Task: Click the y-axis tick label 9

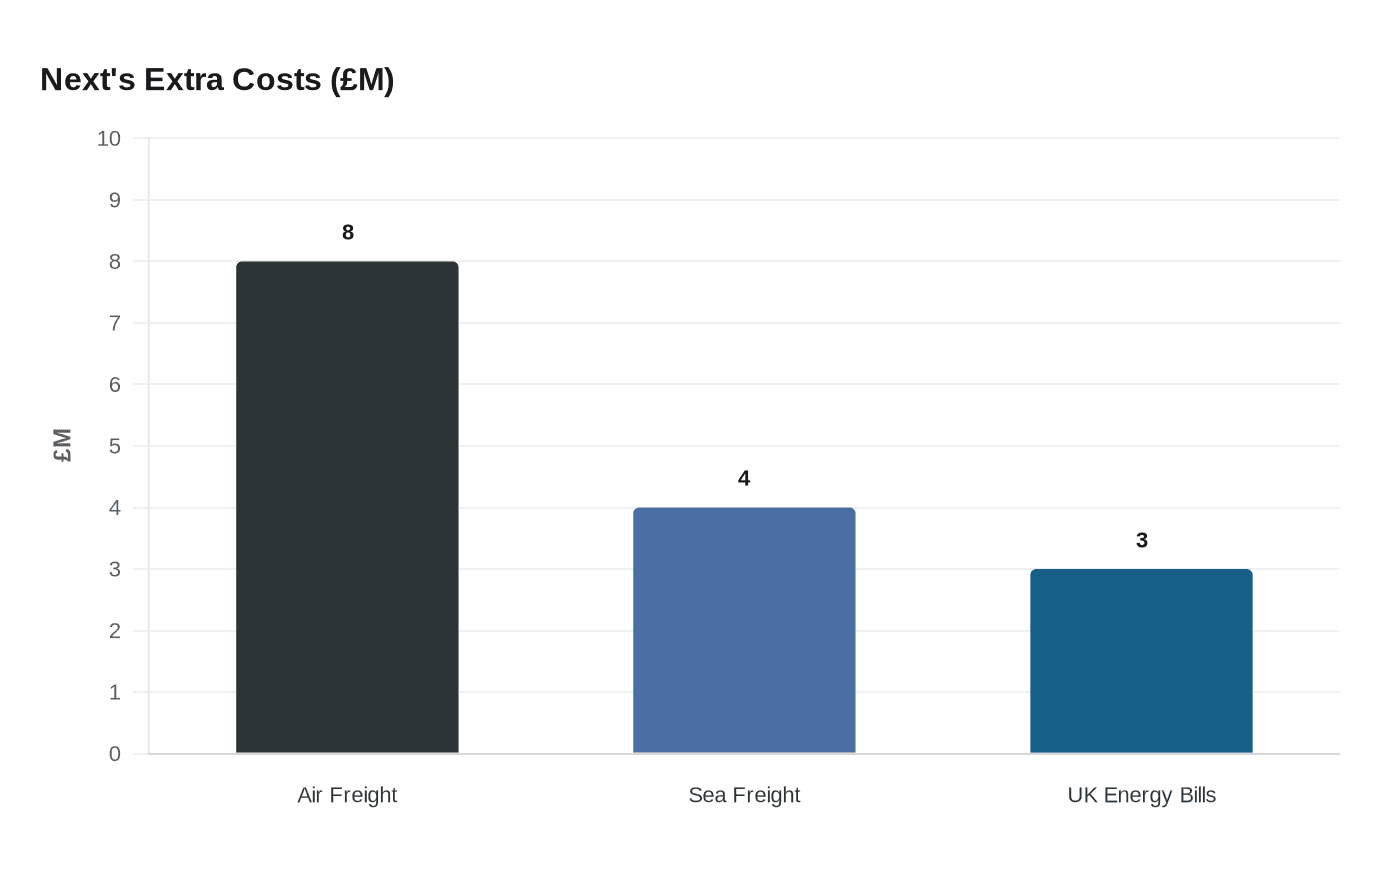Action: coord(115,200)
